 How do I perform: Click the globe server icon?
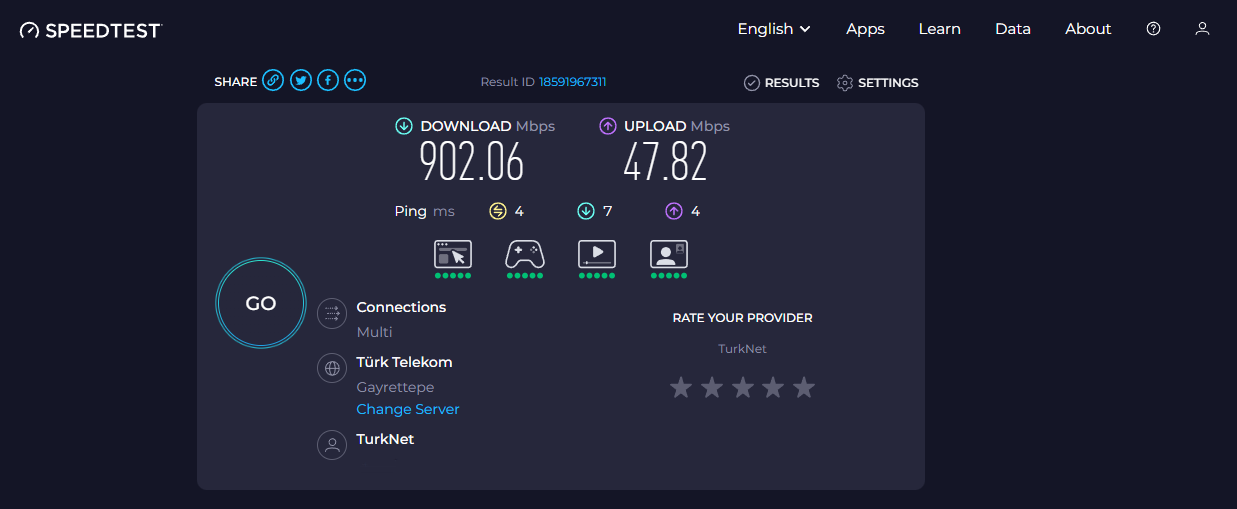point(332,368)
